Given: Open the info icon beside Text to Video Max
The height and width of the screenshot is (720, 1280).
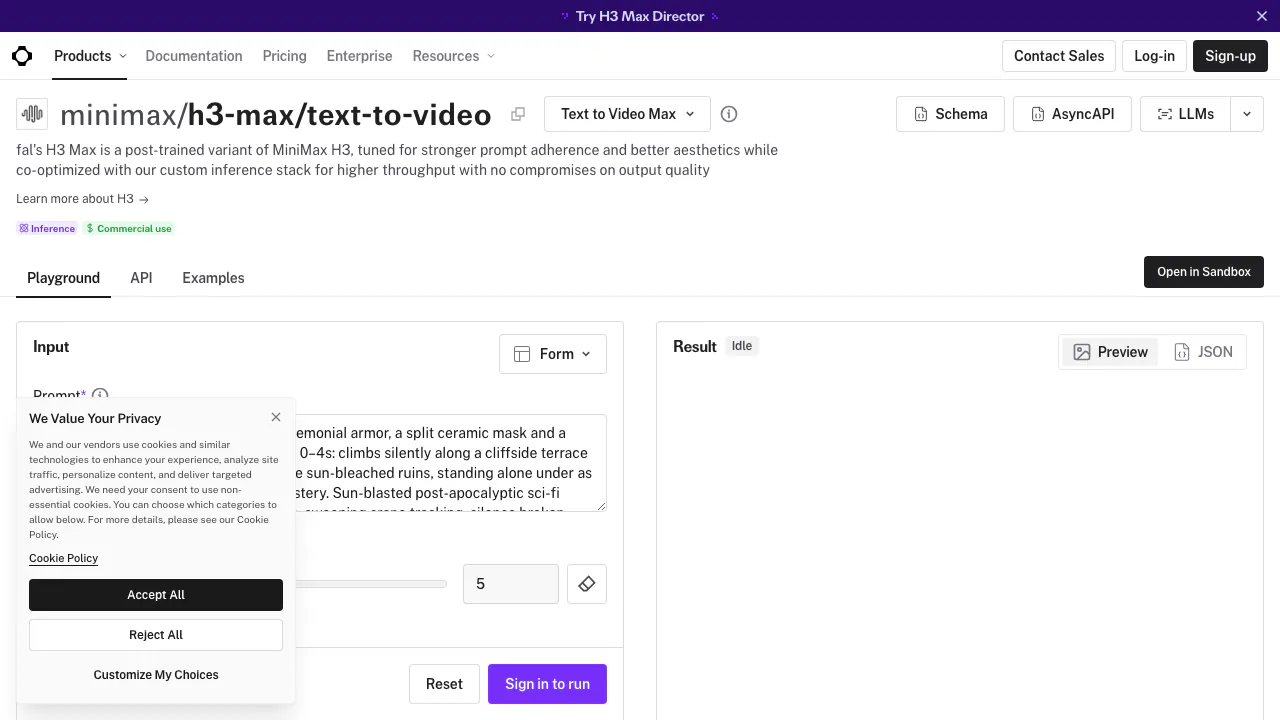Looking at the screenshot, I should tap(729, 114).
